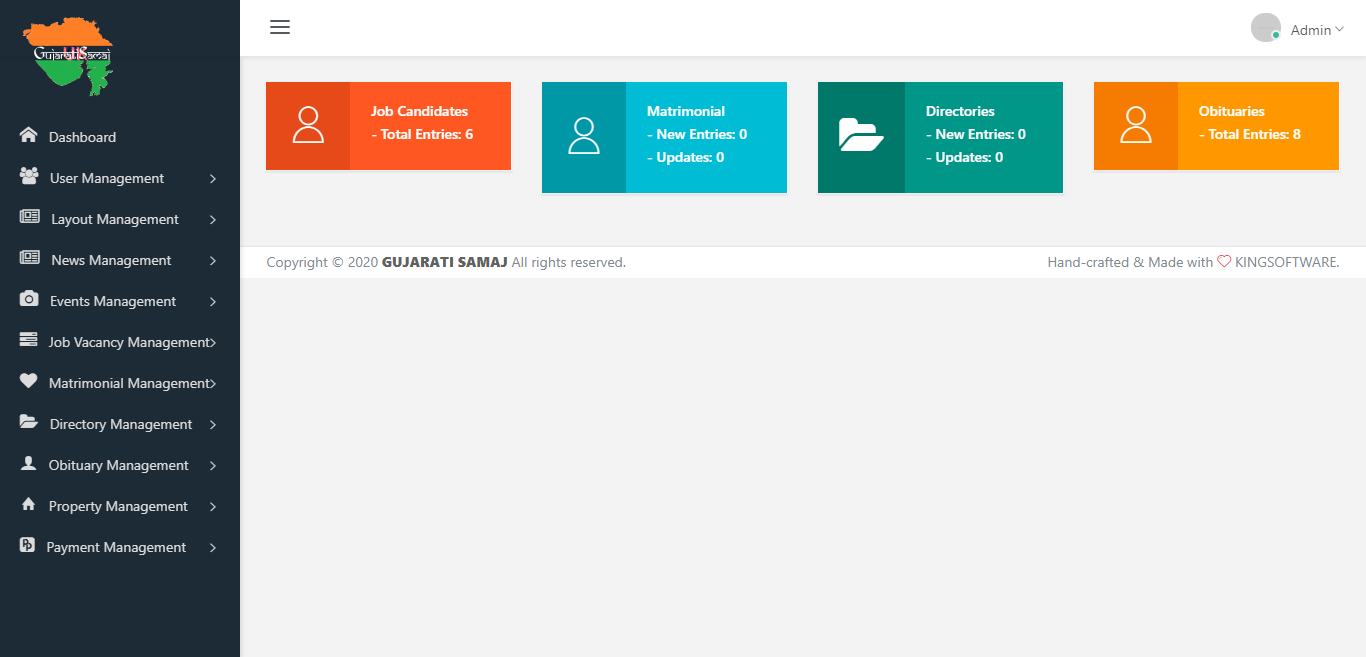The image size is (1366, 657).
Task: Click the KINGSOFTWARE footer link
Action: coord(1286,262)
